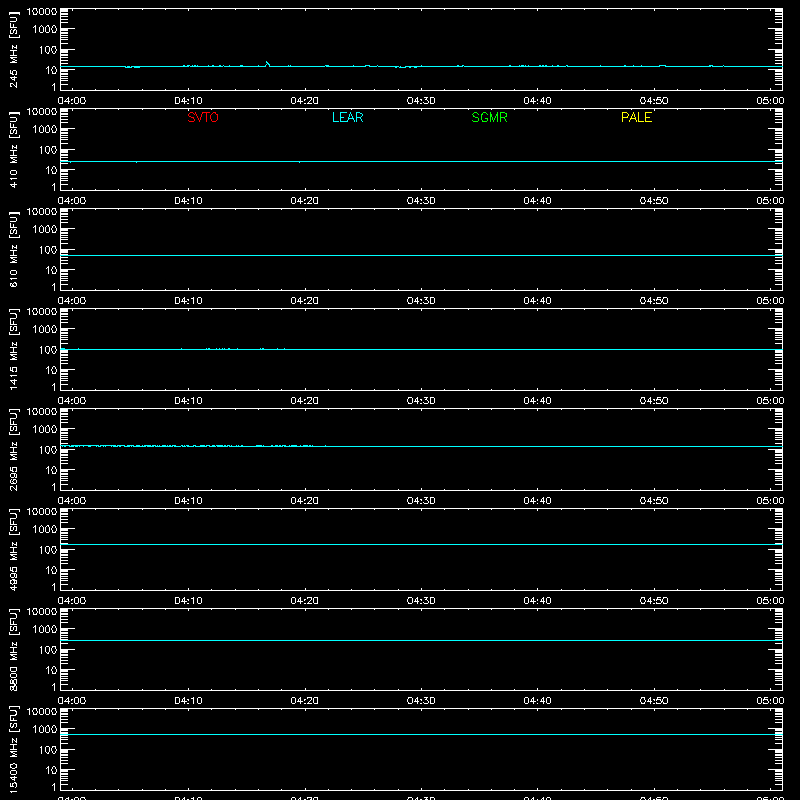The height and width of the screenshot is (800, 800).
Task: Click 100 y-axis label of 2695 MHz plot
Action: point(47,450)
